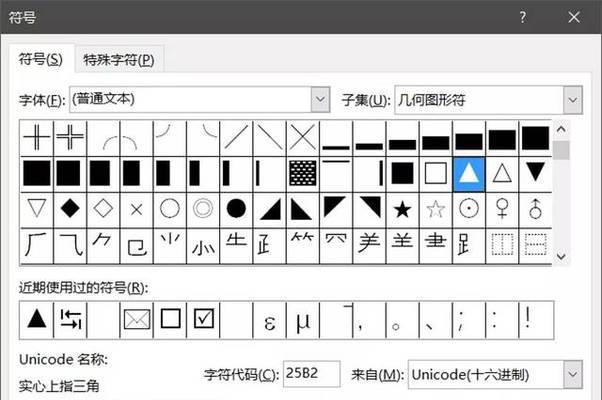Pick the solid down-pointing triangle symbol
The image size is (602, 400).
pyautogui.click(x=535, y=174)
